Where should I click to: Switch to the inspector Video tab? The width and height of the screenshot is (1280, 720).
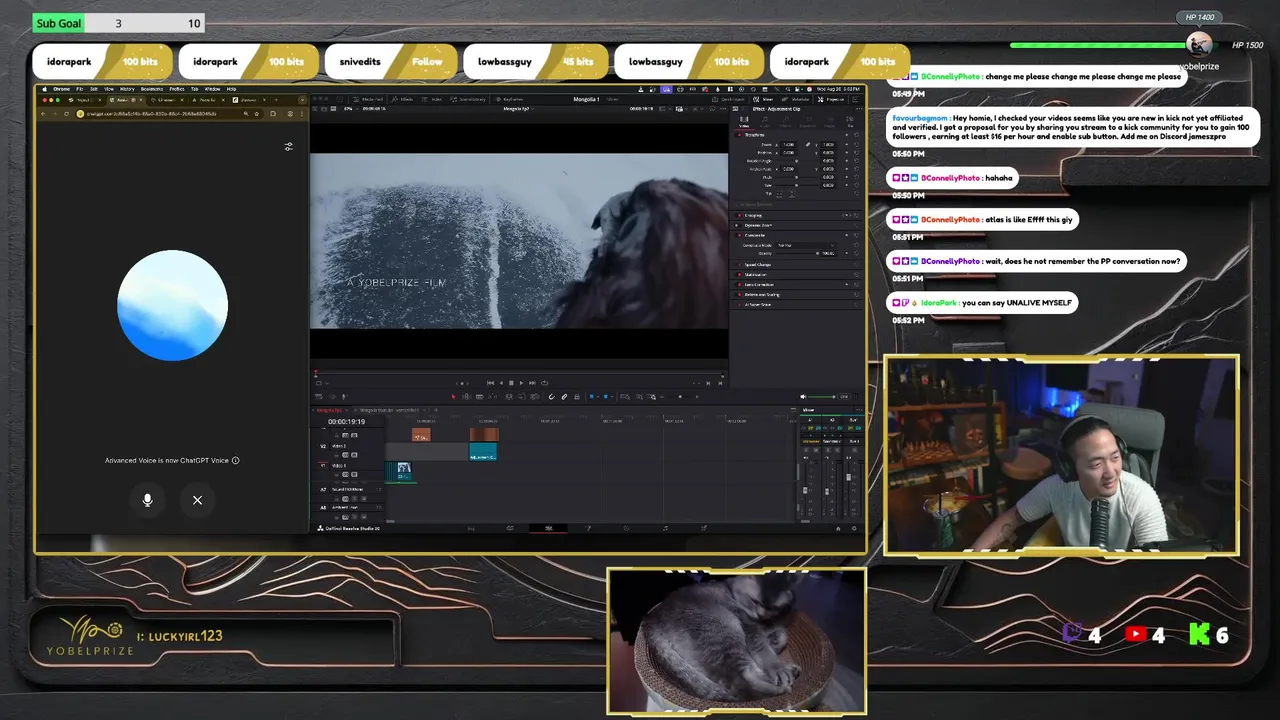[x=744, y=122]
